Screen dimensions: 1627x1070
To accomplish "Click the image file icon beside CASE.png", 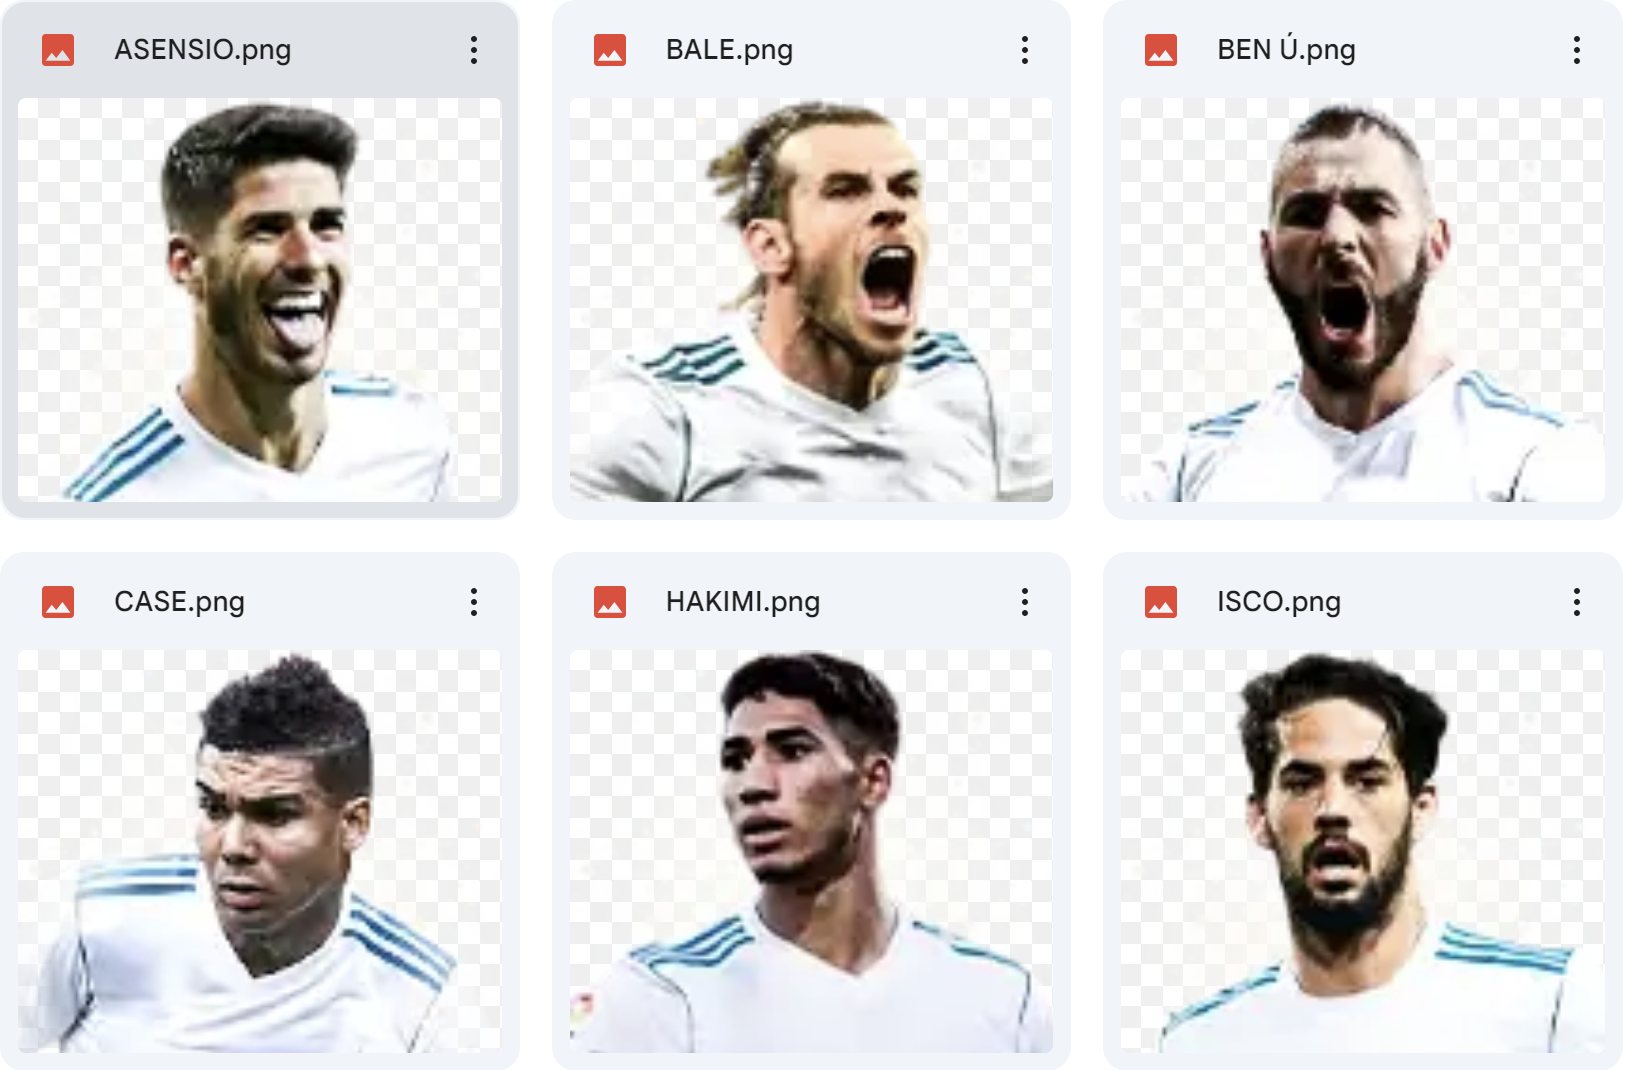I will tap(58, 602).
